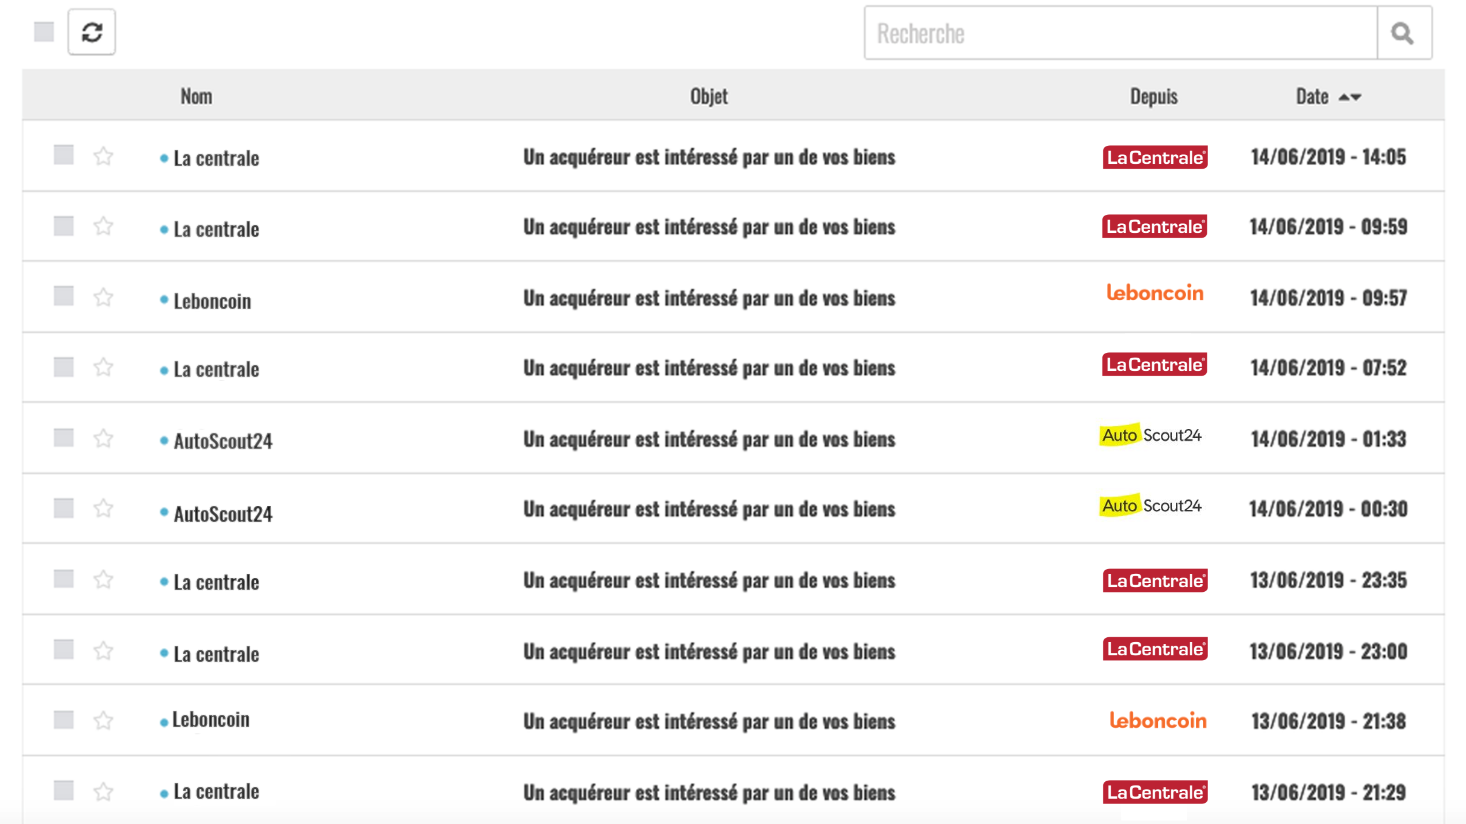Star the Leboncoin message from 21:38
Viewport: 1466px width, 824px height.
tap(103, 721)
